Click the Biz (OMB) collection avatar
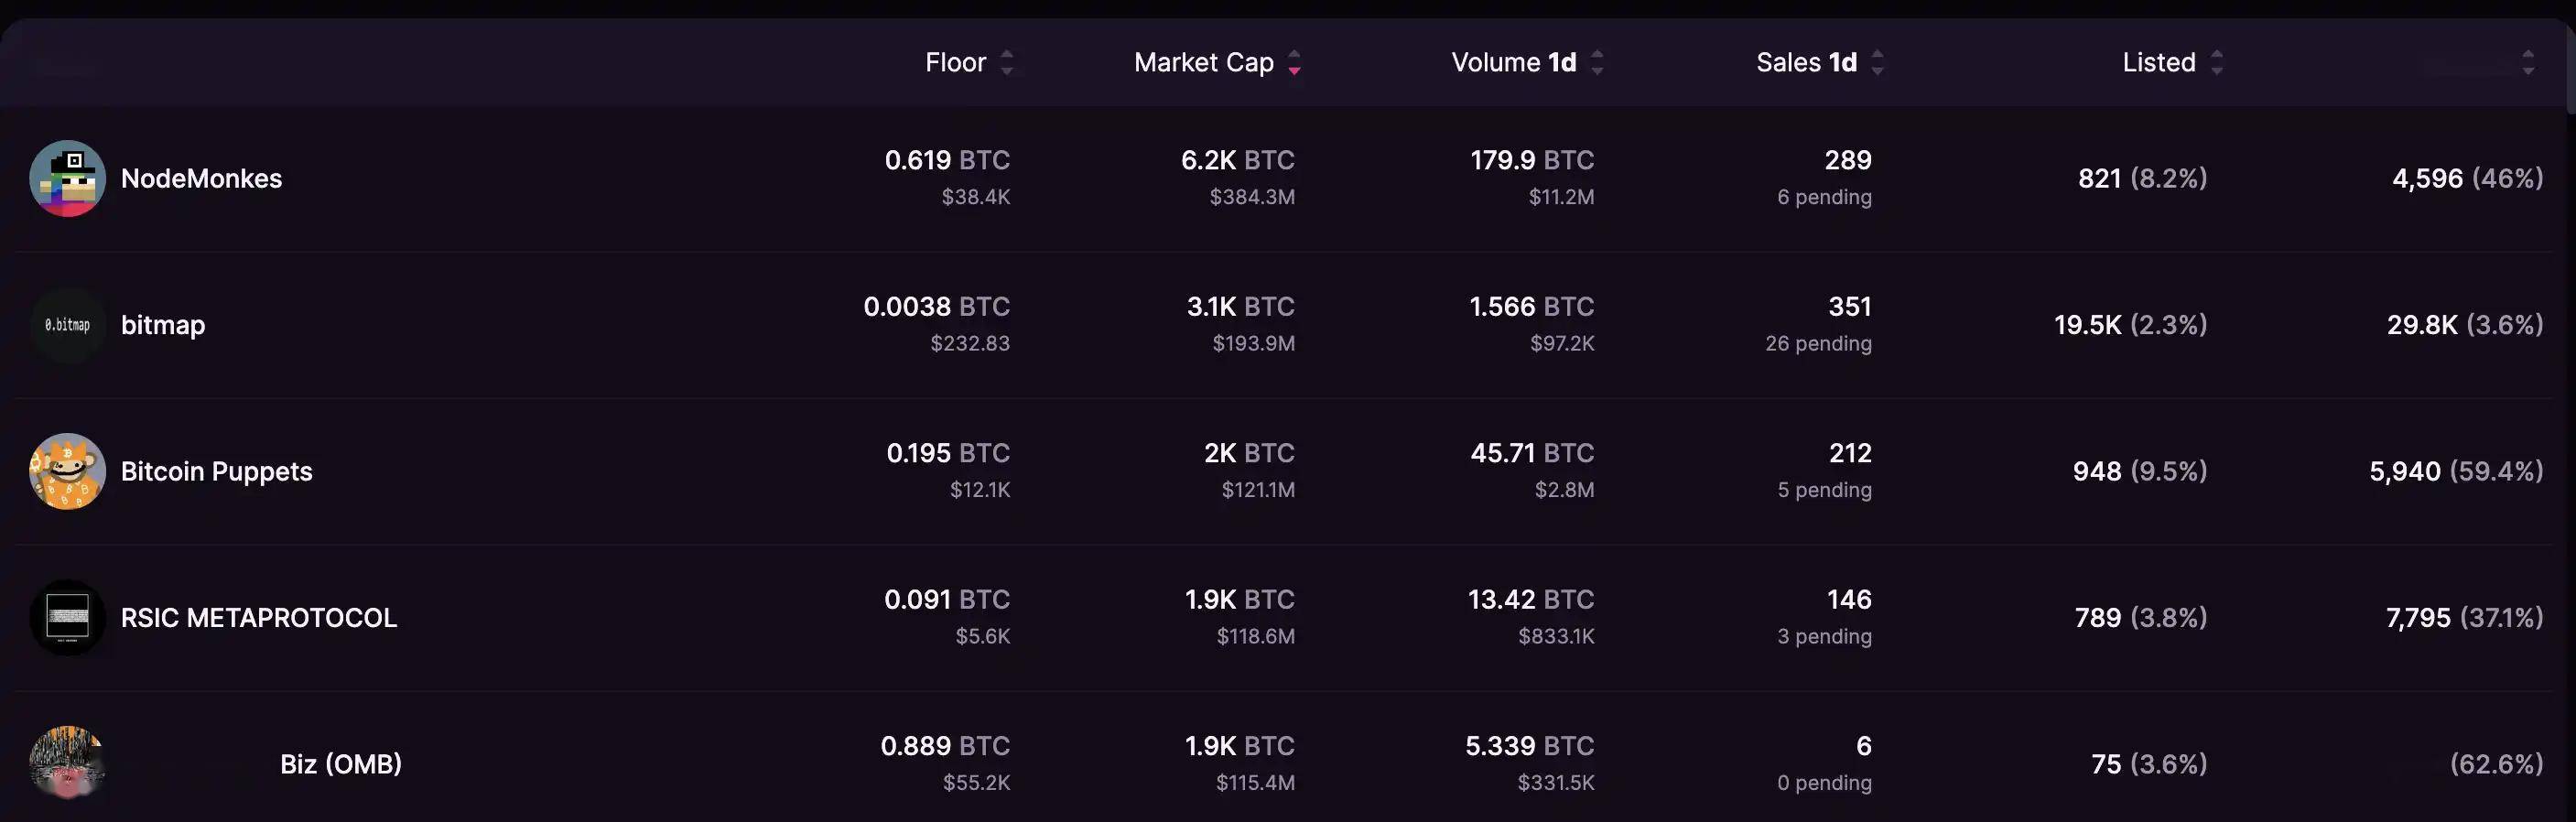This screenshot has height=822, width=2576. click(x=67, y=763)
